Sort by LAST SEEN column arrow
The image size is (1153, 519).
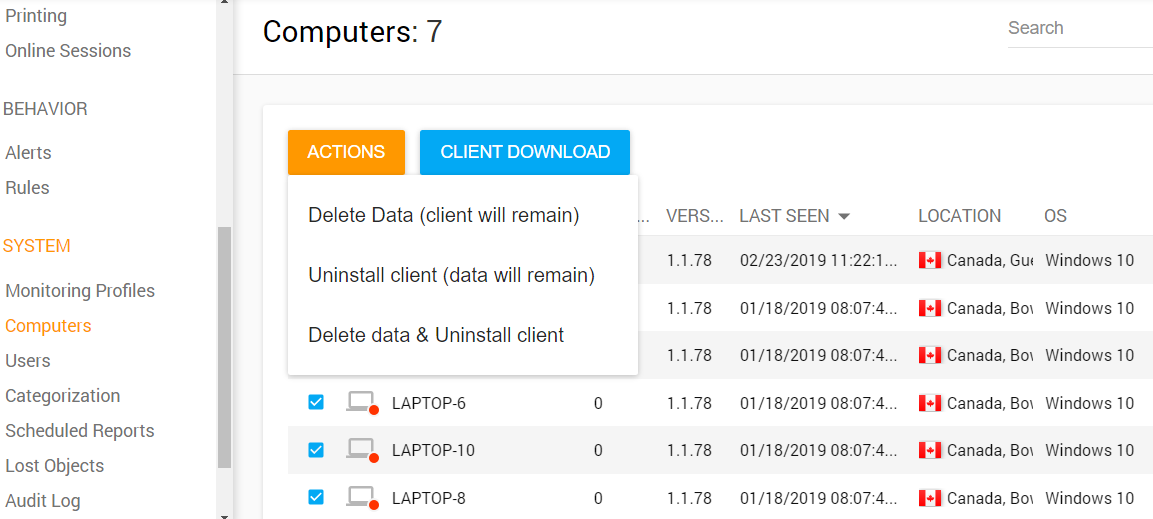pyautogui.click(x=844, y=216)
